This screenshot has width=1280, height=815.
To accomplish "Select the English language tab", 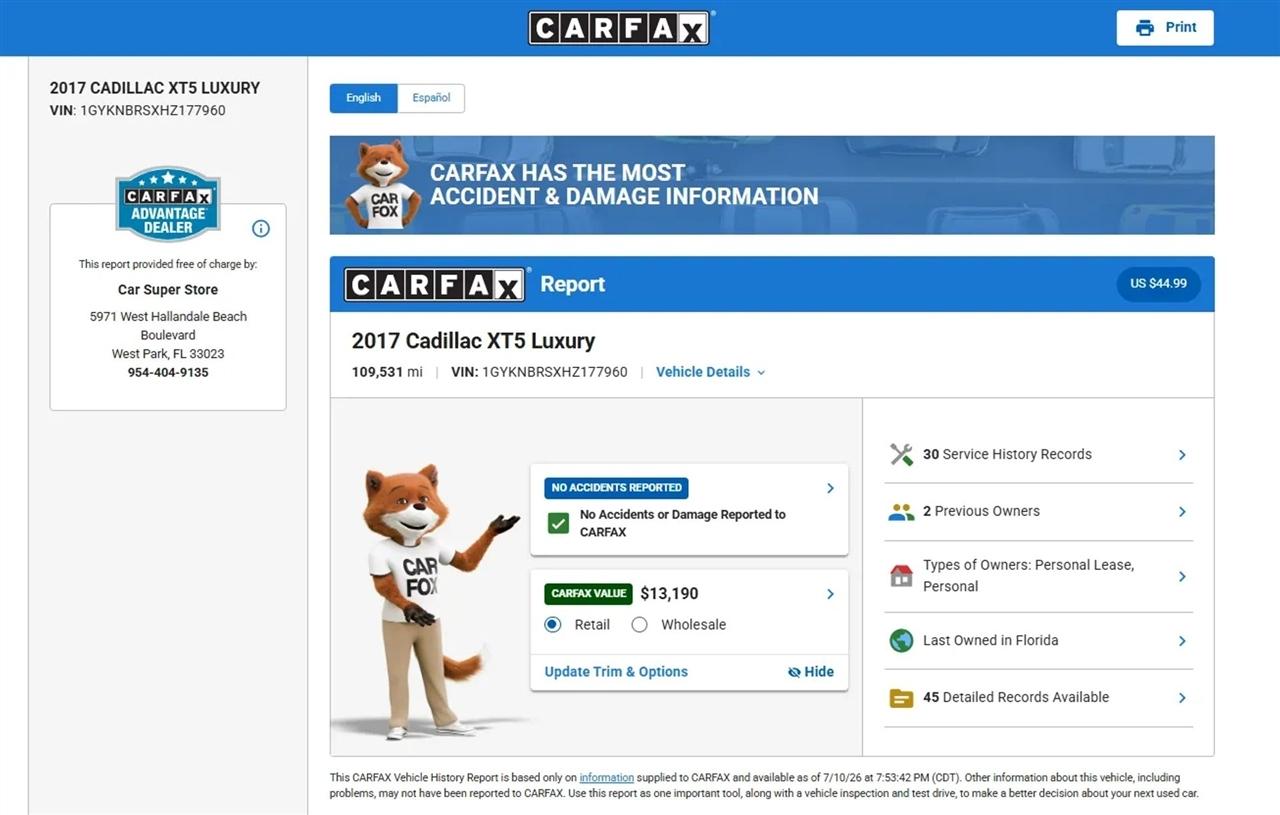I will point(364,98).
